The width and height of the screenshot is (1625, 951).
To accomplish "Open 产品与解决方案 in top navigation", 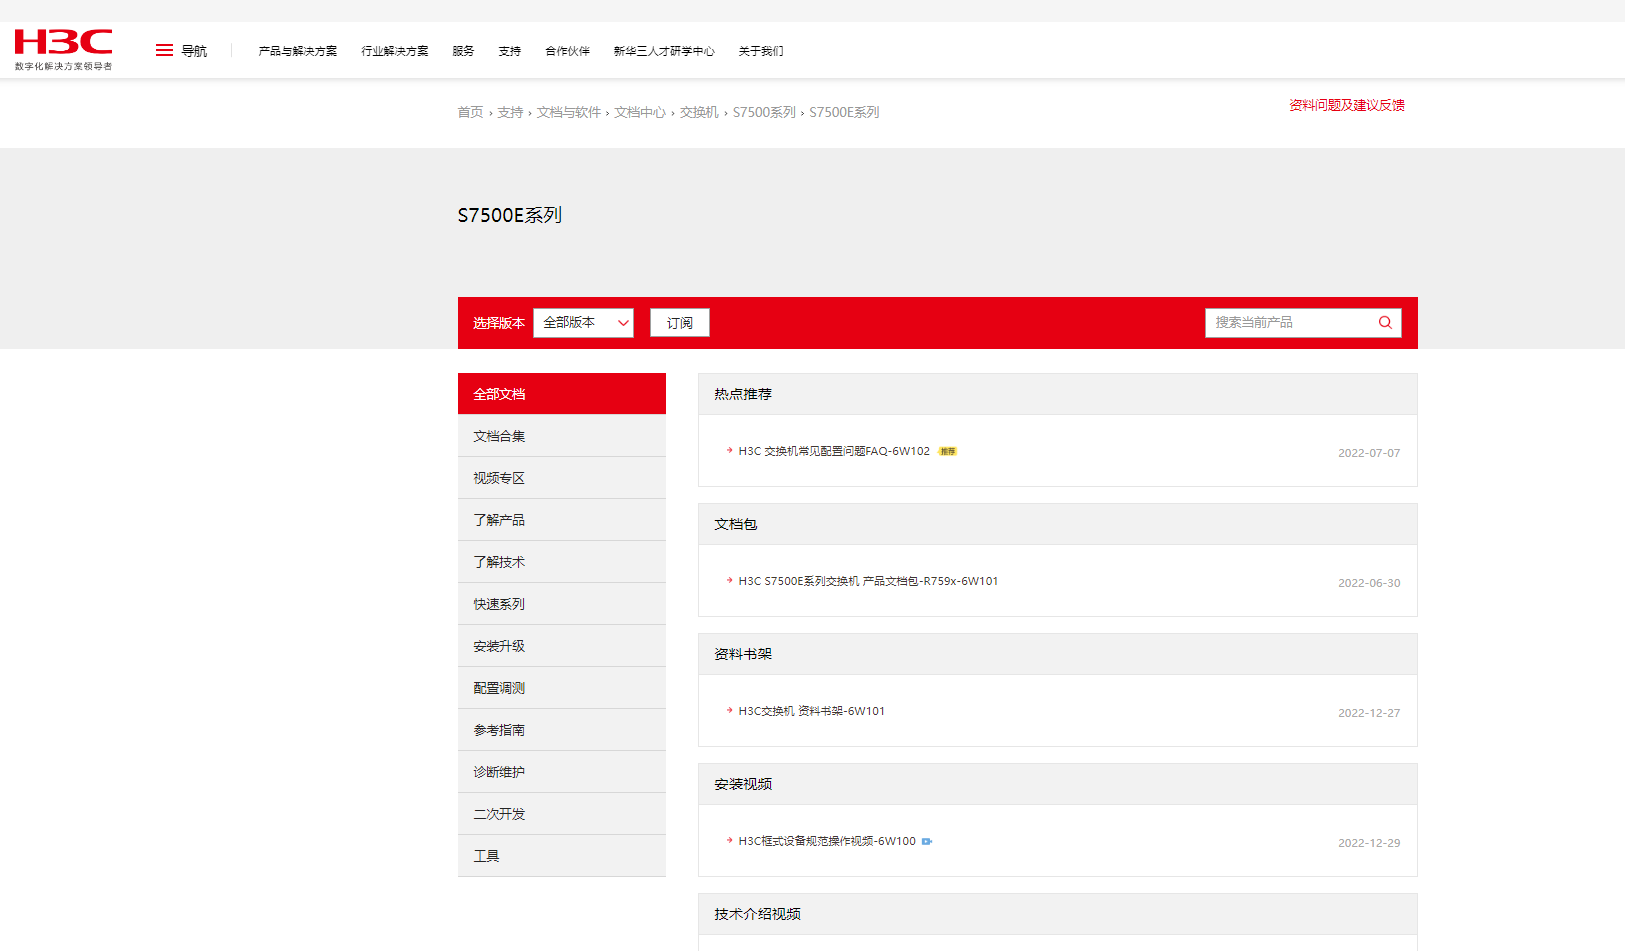I will (x=298, y=51).
